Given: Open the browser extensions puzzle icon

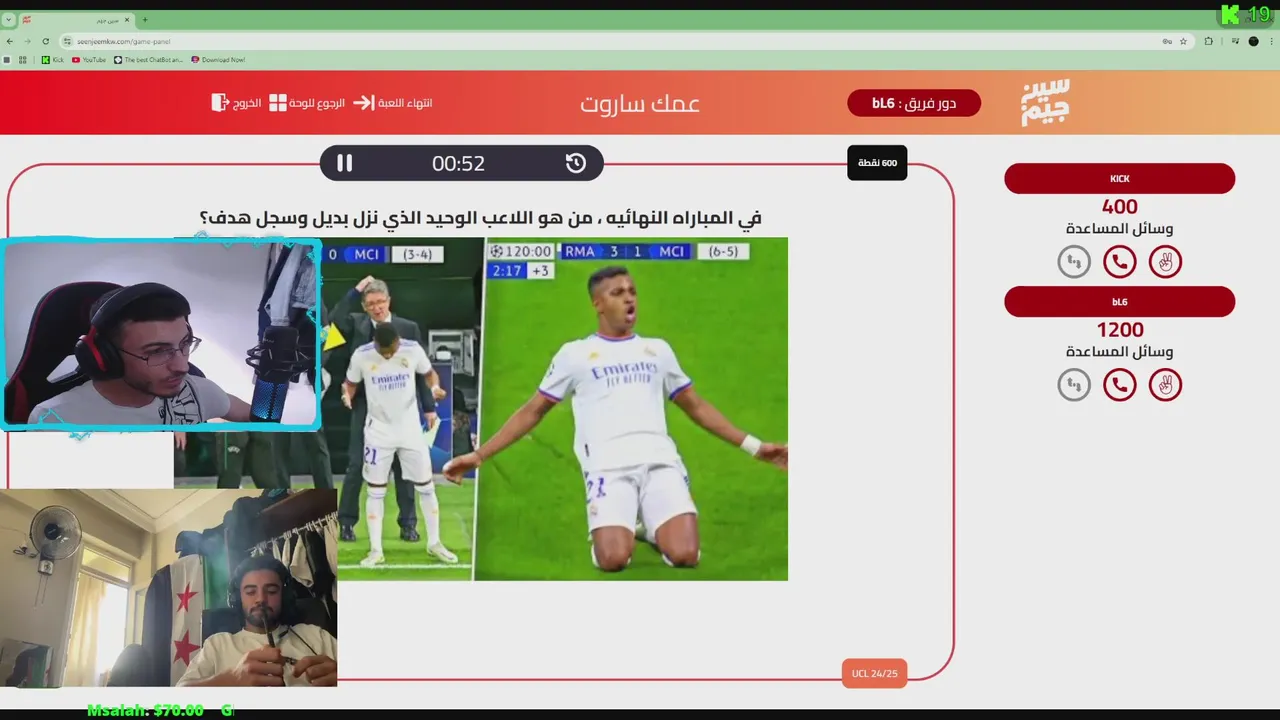Looking at the screenshot, I should 1208,41.
